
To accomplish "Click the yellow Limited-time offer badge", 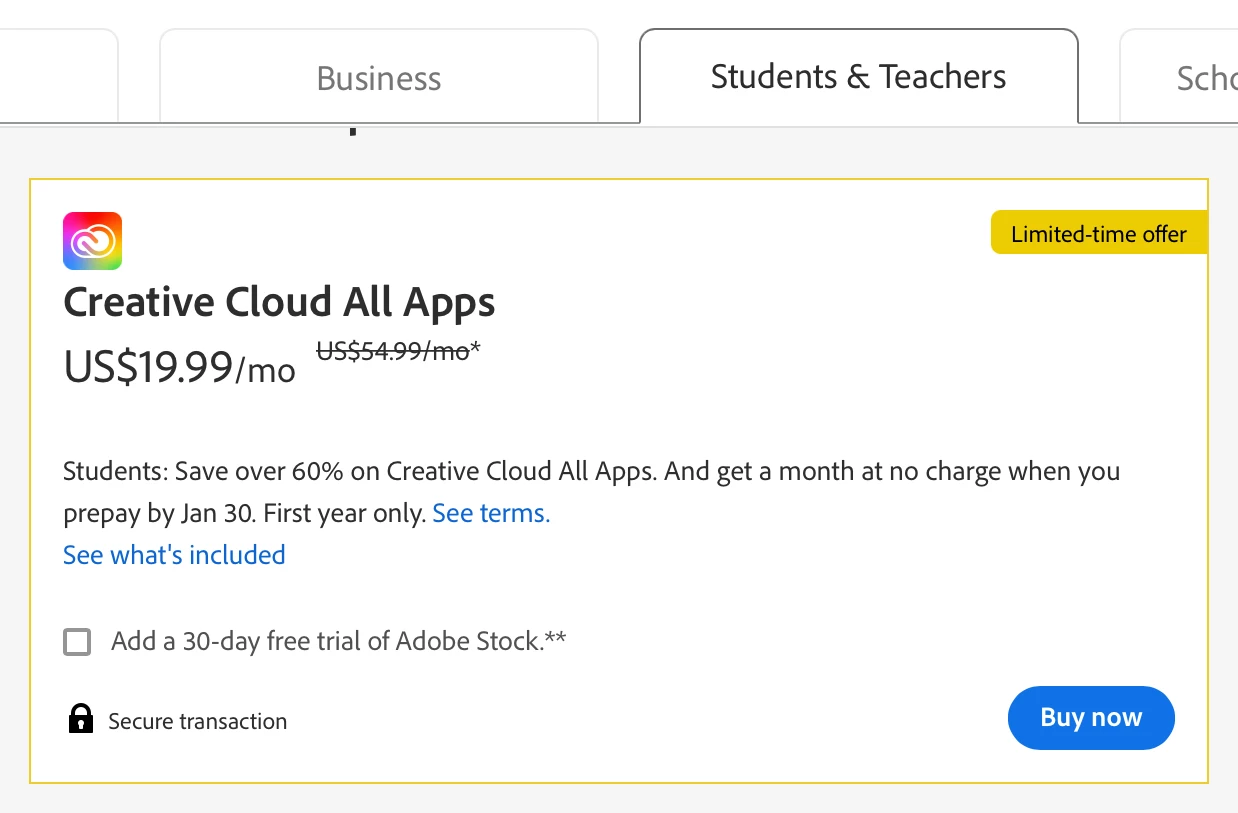I will [1098, 234].
